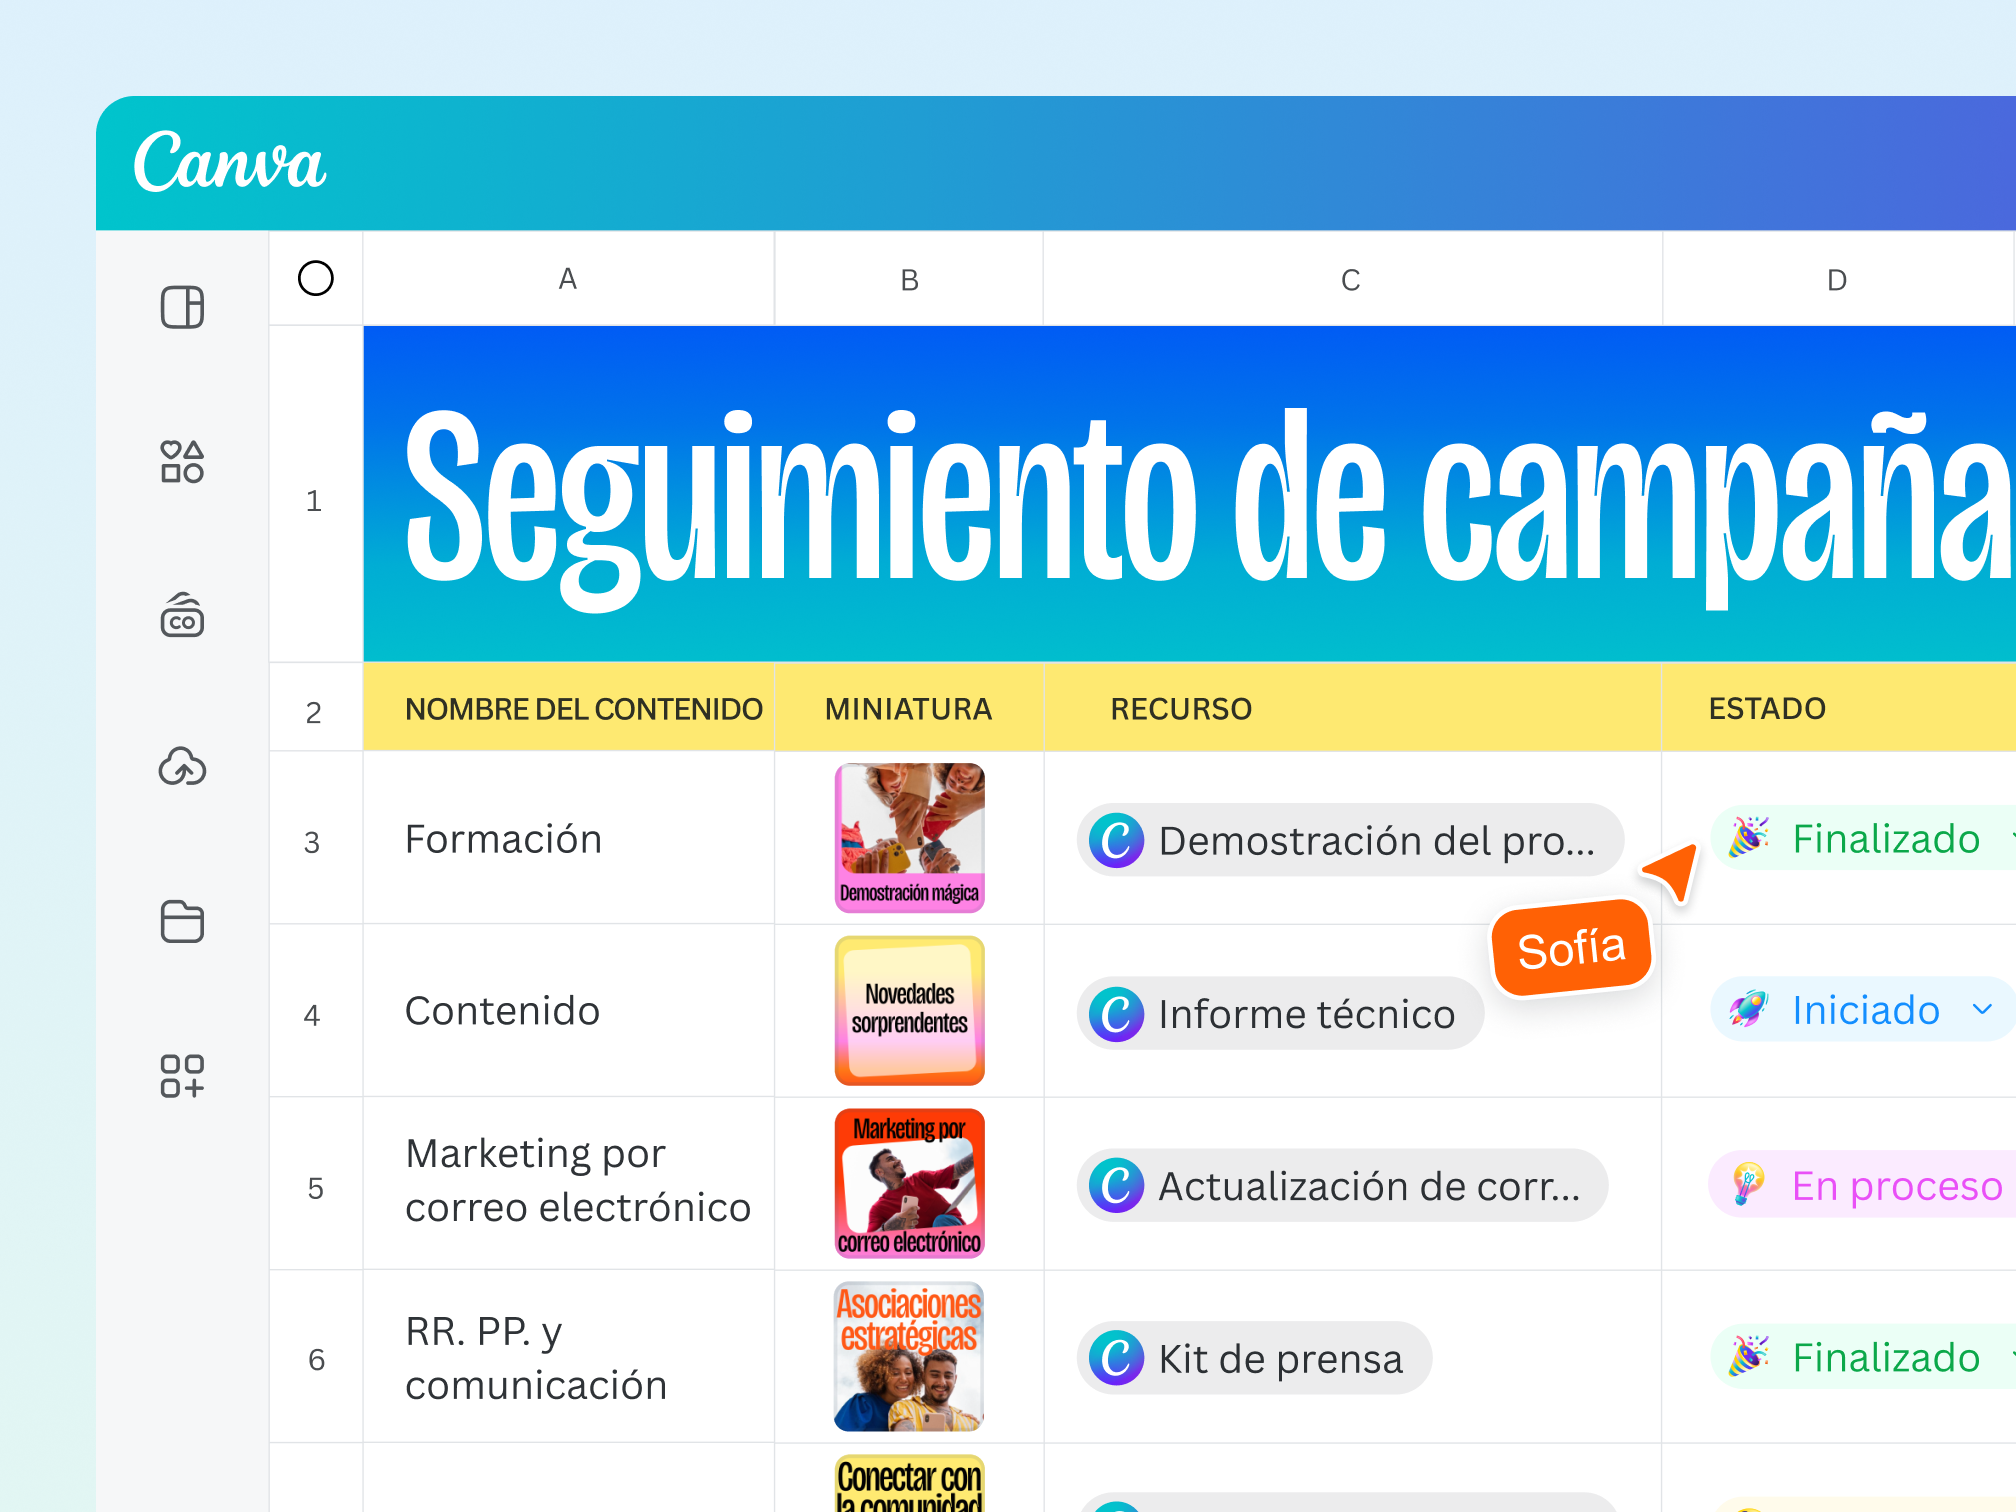Click the Canva icon beside Kit de prensa
The image size is (2016, 1512).
point(1116,1357)
